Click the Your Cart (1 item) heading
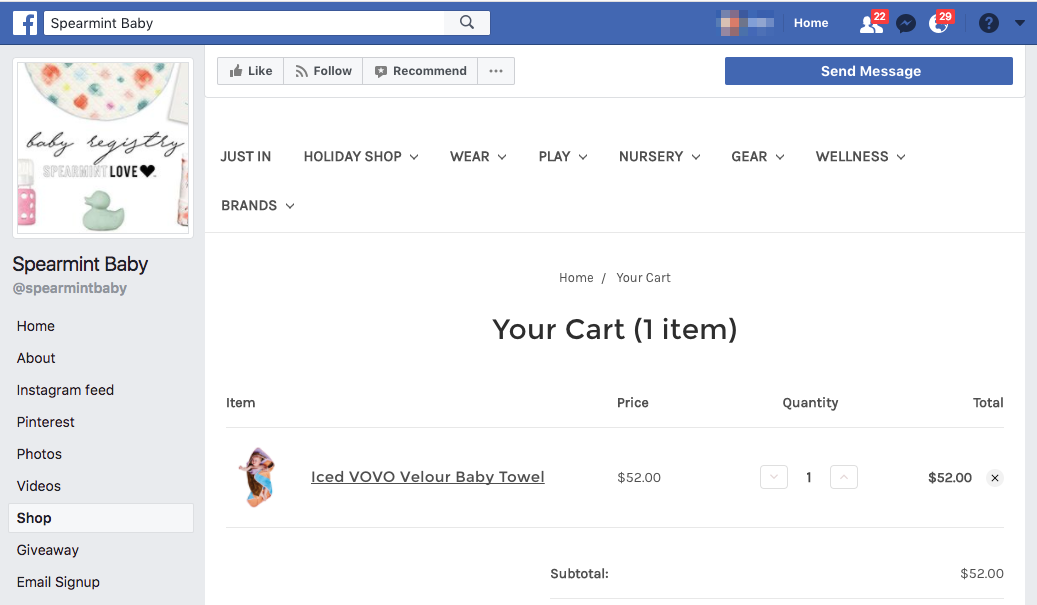The image size is (1037, 605). point(614,329)
